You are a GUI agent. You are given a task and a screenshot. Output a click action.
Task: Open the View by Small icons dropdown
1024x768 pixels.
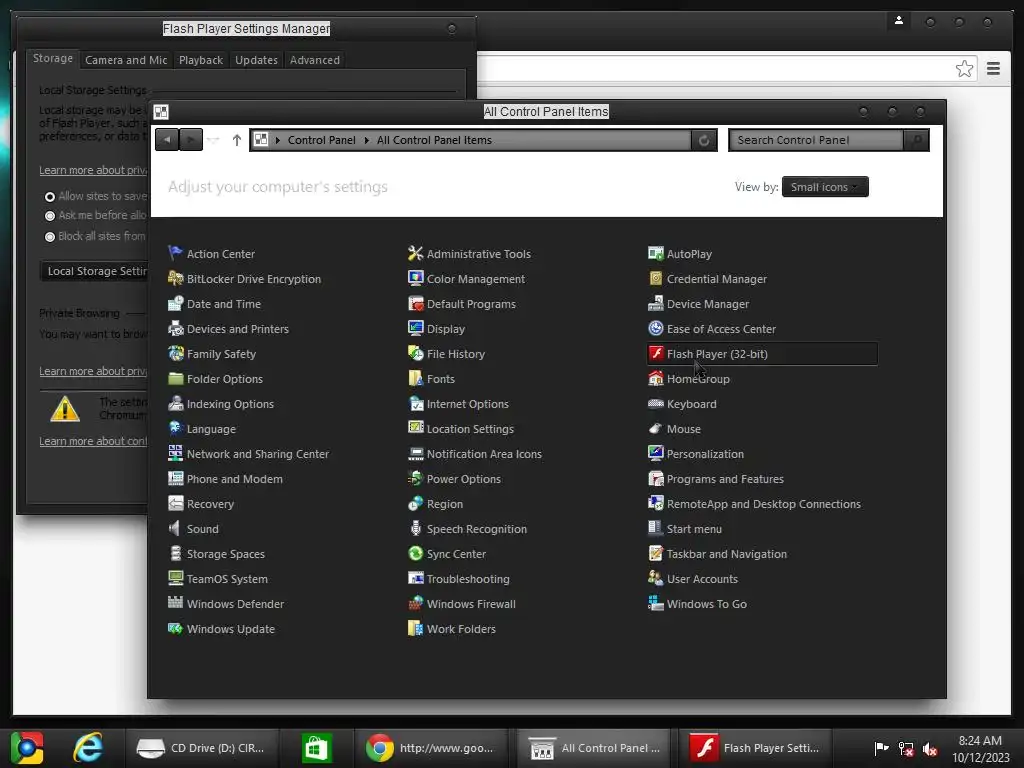click(825, 187)
